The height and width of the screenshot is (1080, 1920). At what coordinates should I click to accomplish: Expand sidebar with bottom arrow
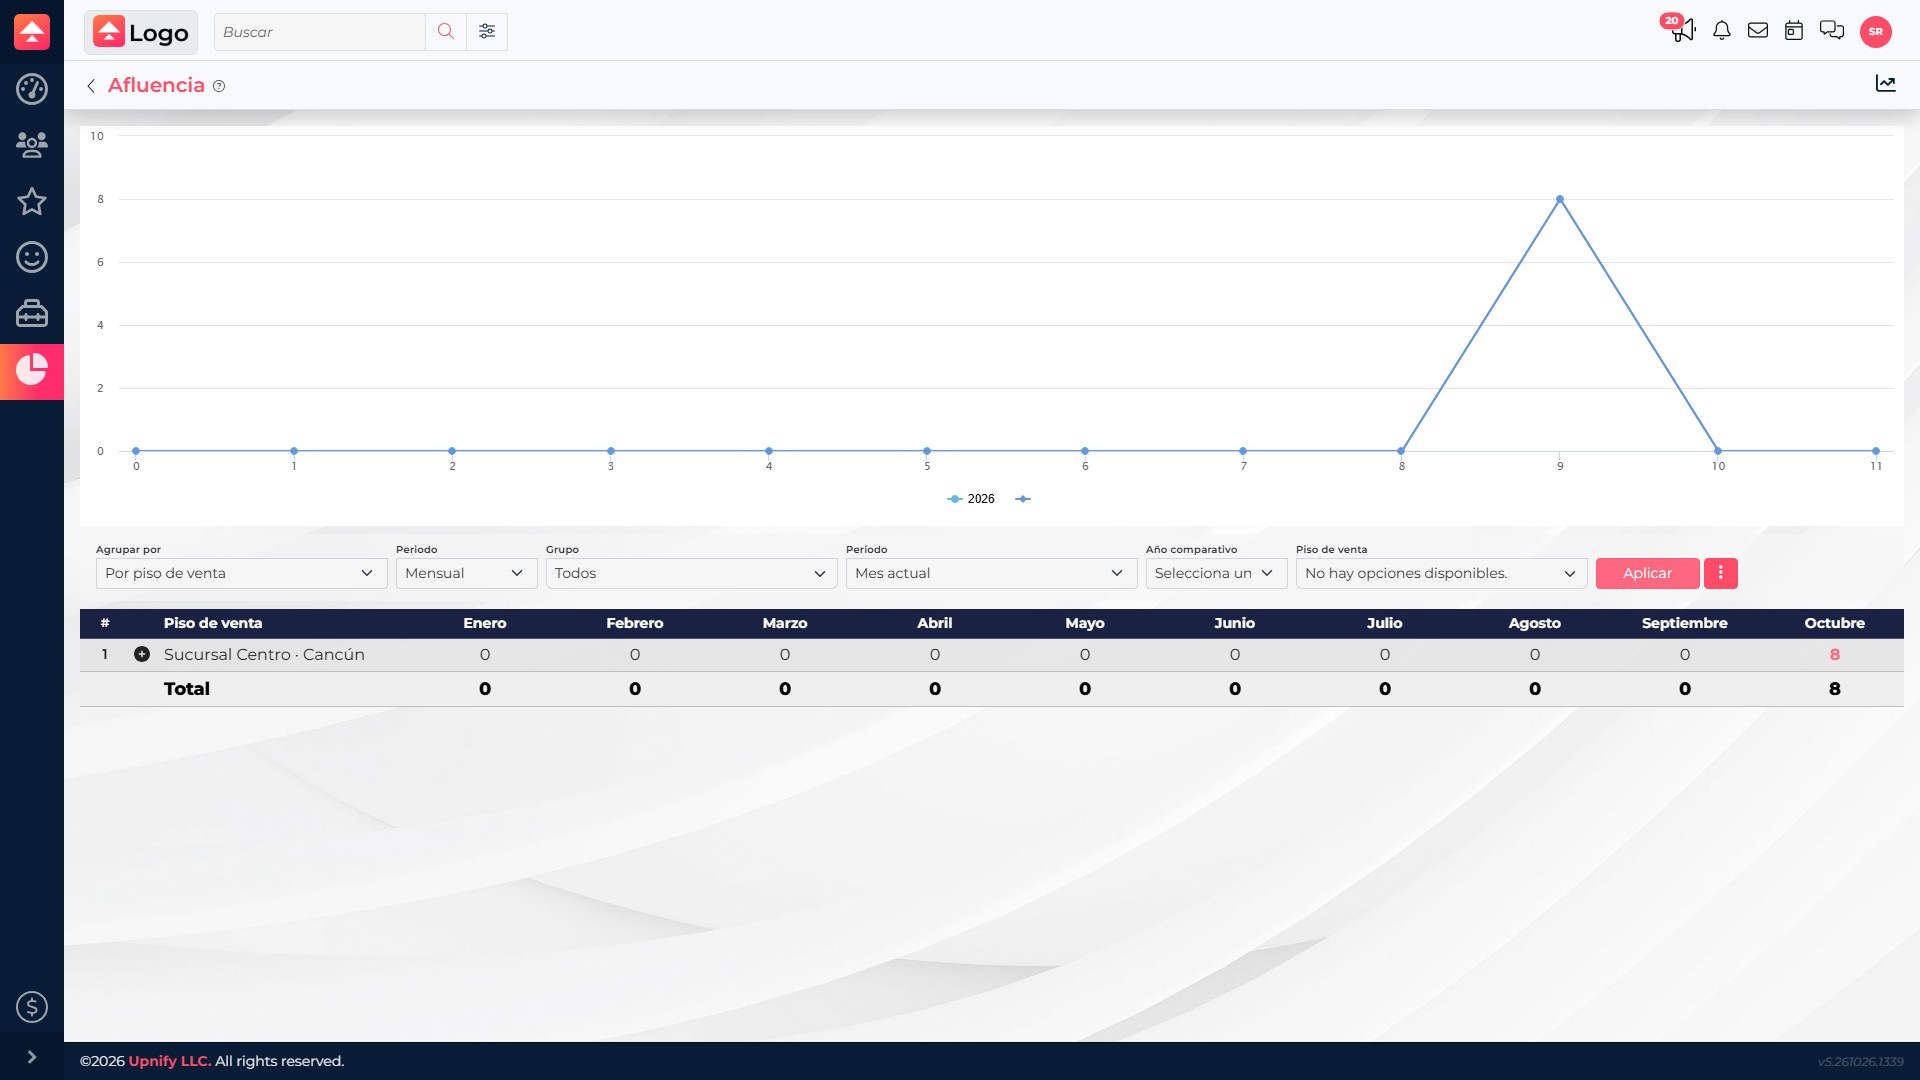click(x=32, y=1057)
